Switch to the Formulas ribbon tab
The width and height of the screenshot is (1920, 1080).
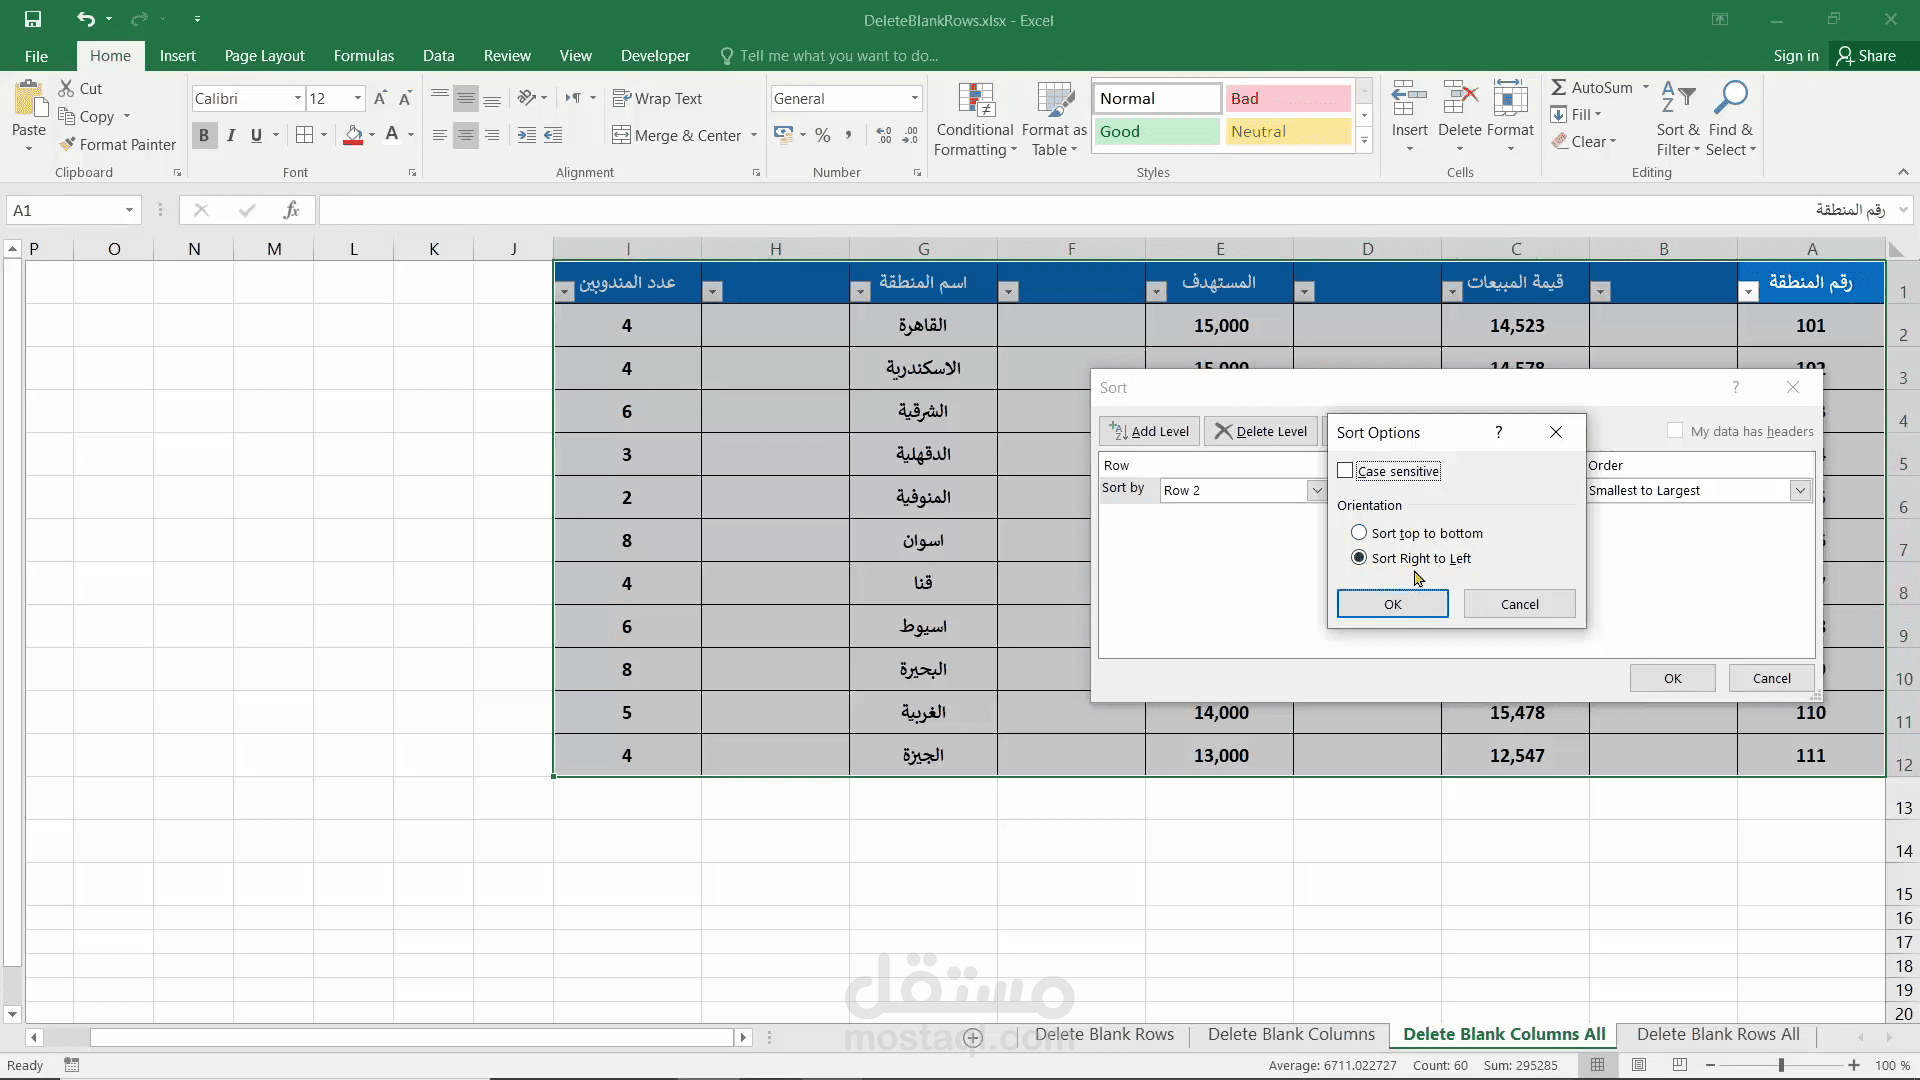363,56
